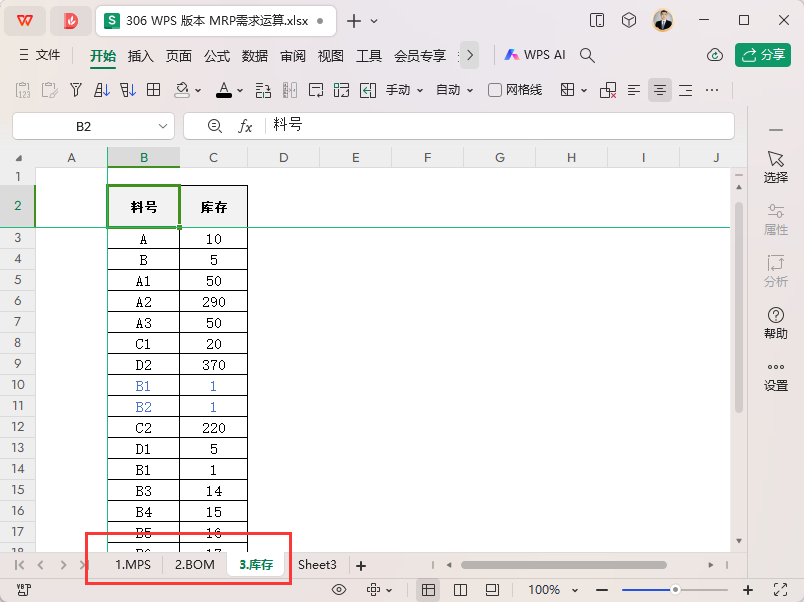Sort descending with the funnel-arrow icon

128,90
